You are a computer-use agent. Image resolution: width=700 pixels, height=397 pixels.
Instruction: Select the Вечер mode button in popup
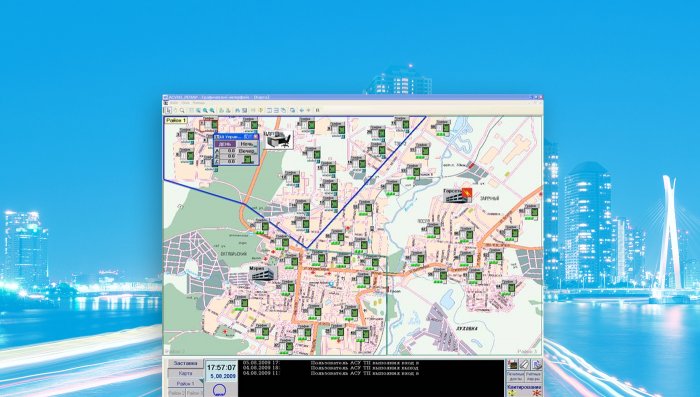(x=247, y=151)
